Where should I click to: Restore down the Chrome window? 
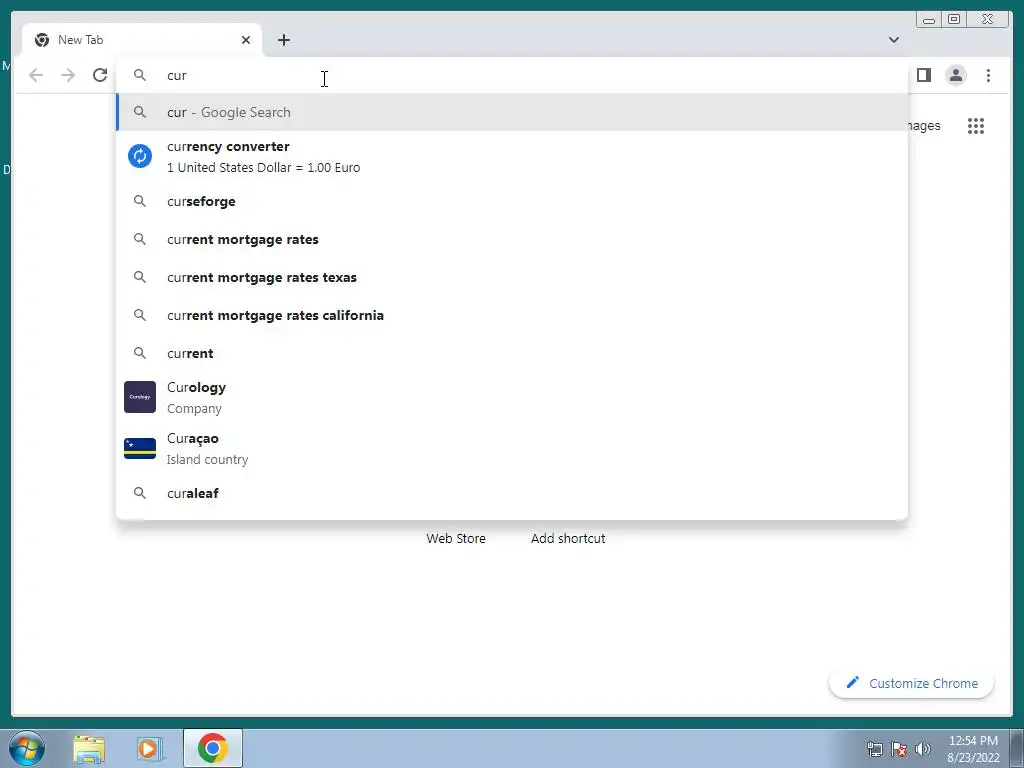pyautogui.click(x=953, y=20)
